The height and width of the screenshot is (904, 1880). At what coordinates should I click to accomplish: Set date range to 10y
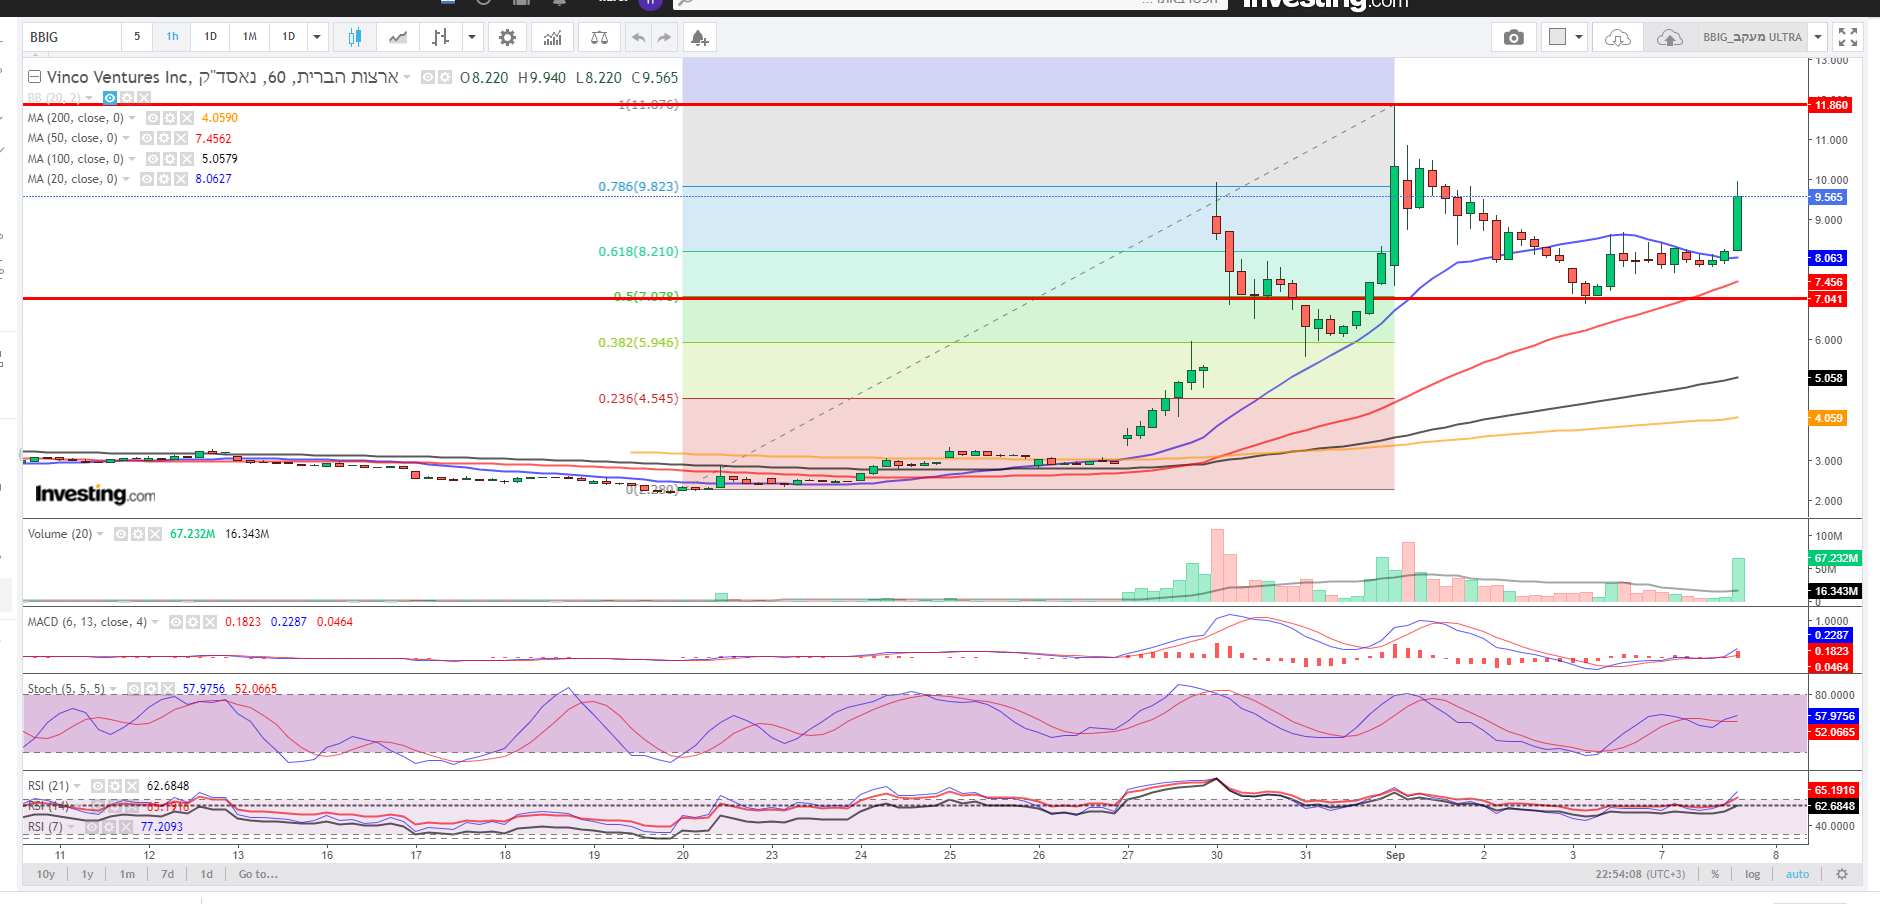click(46, 874)
